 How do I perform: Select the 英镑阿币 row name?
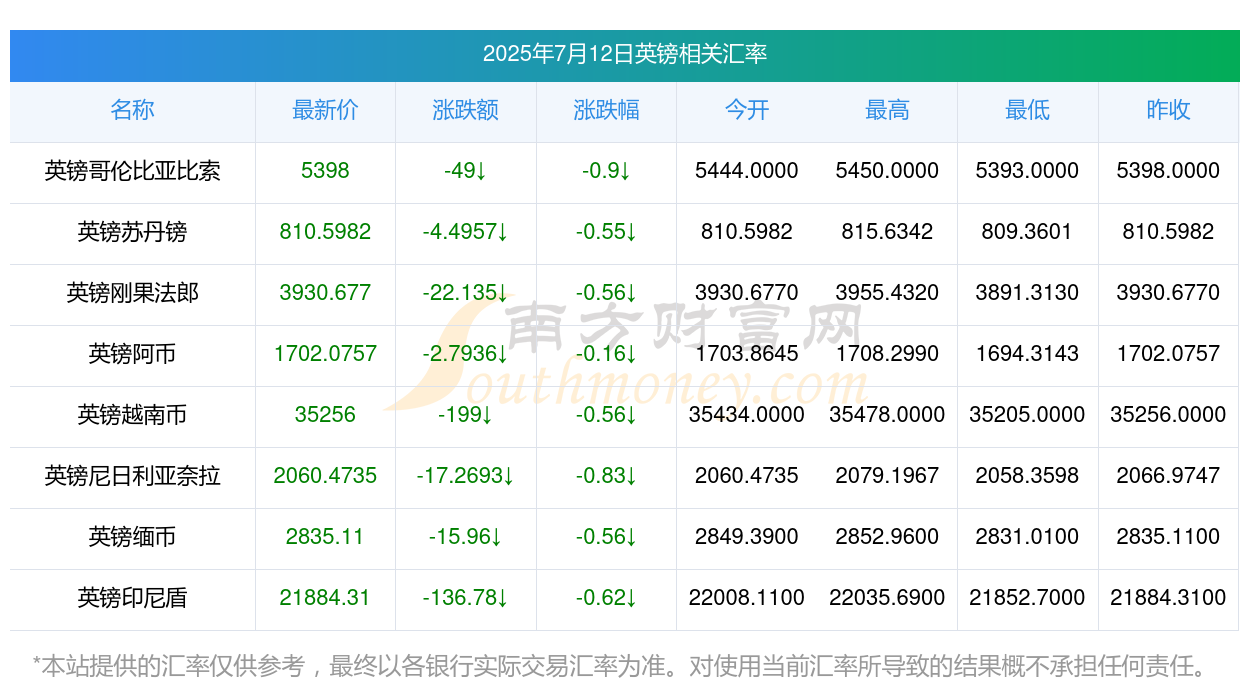point(132,354)
